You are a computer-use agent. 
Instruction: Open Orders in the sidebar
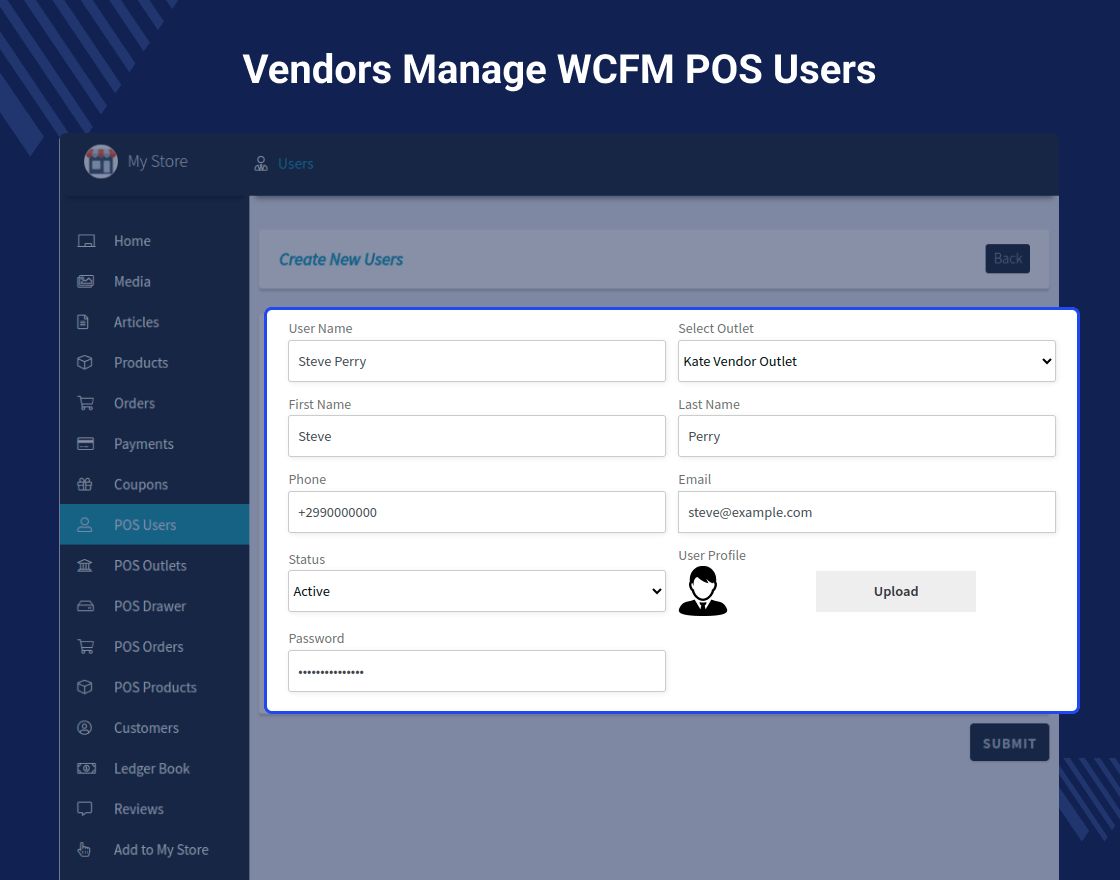pyautogui.click(x=155, y=403)
